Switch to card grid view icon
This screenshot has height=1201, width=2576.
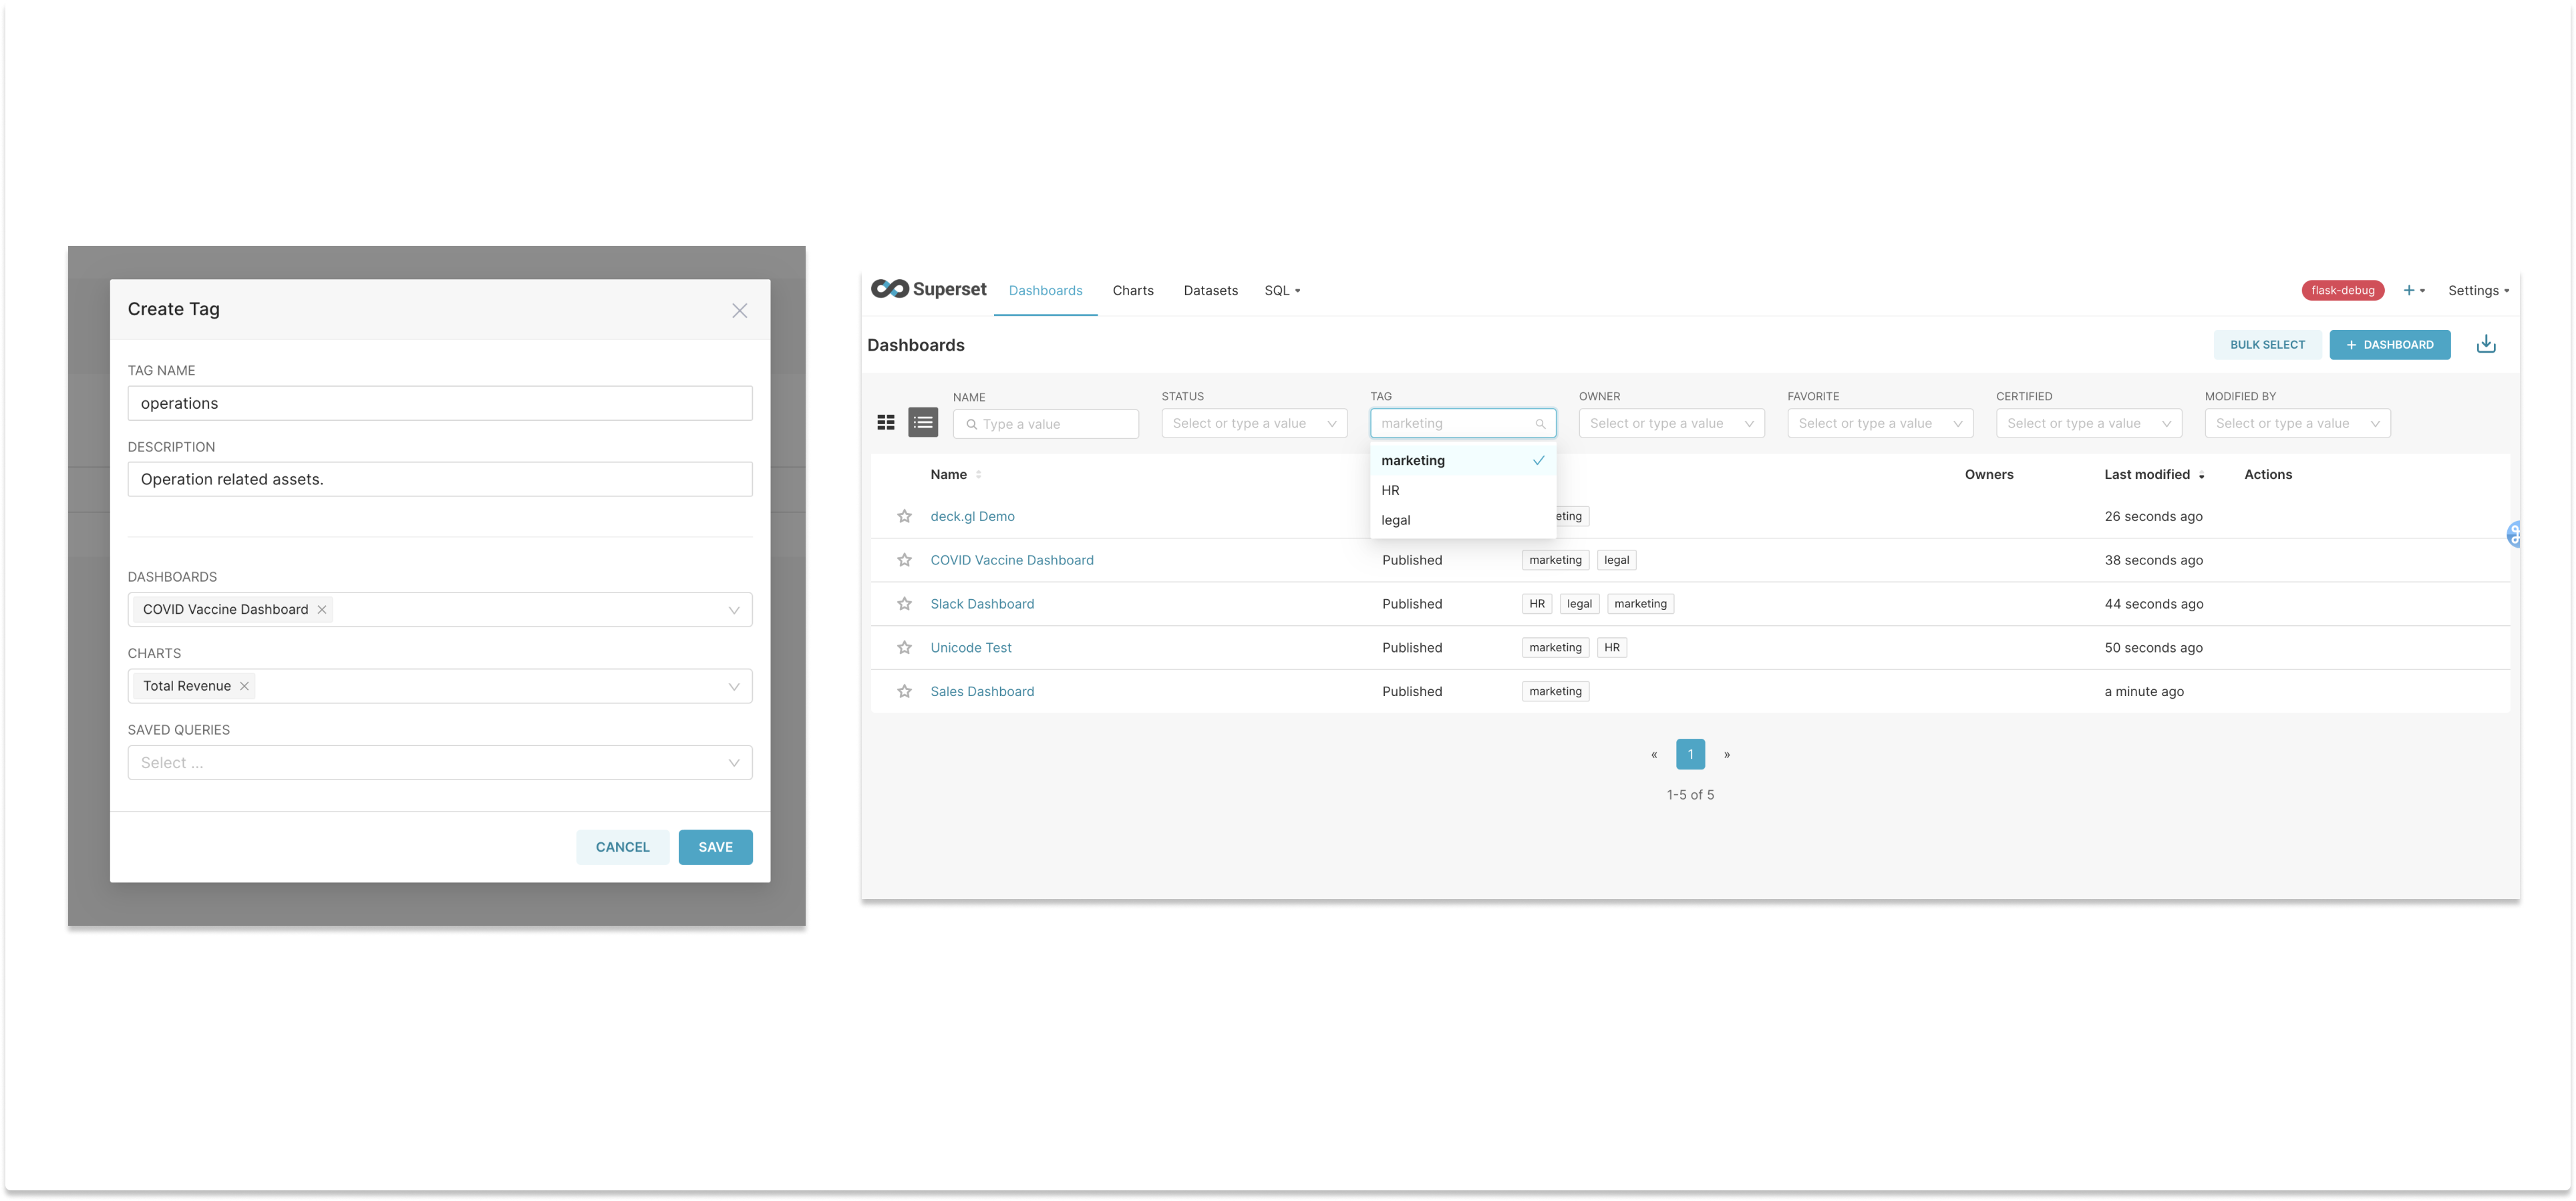point(885,423)
